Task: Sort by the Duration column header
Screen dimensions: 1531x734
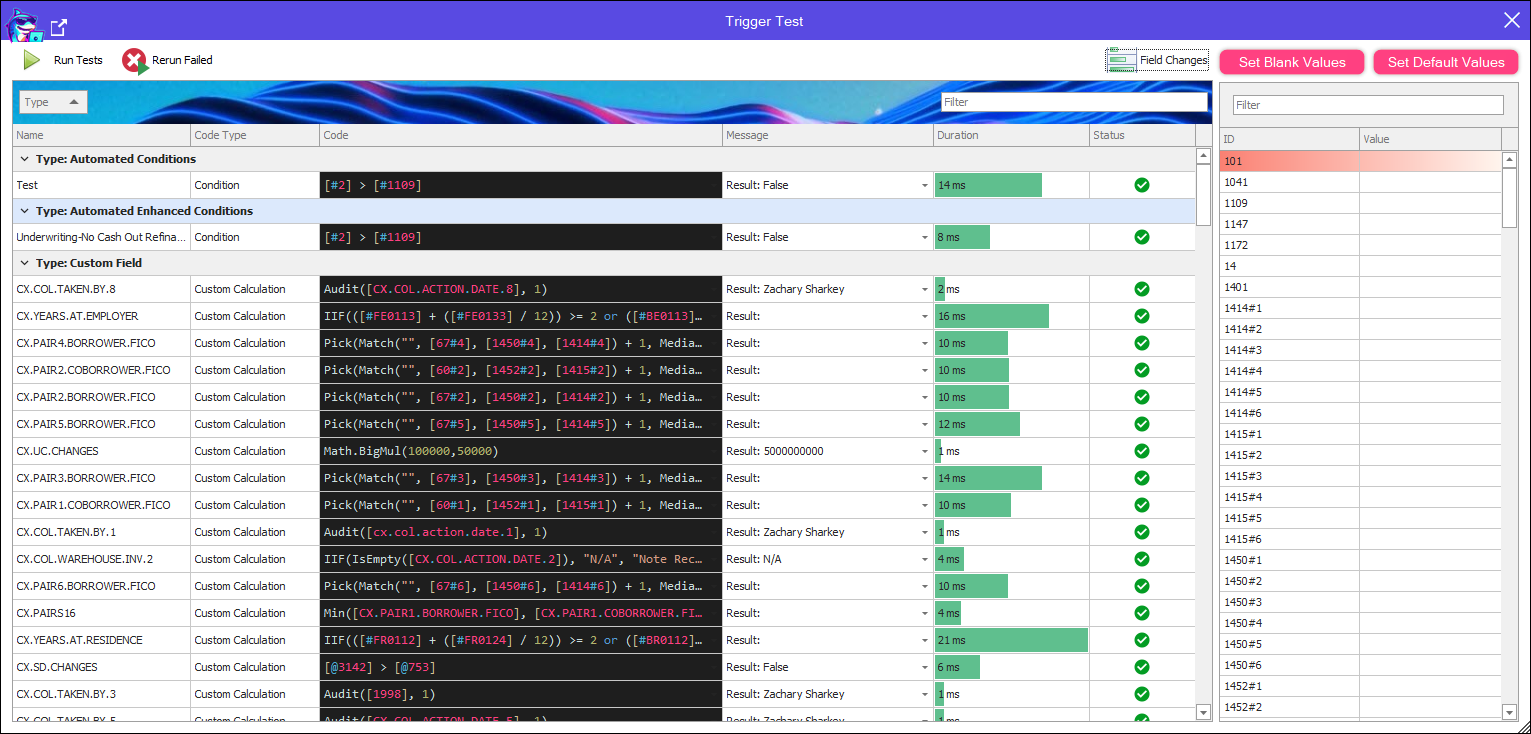Action: tap(1010, 135)
